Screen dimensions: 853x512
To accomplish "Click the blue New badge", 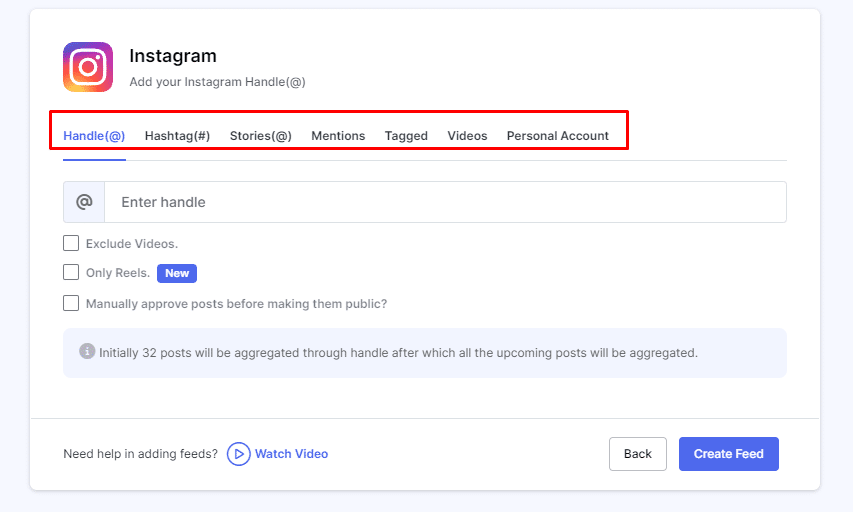I will (177, 273).
